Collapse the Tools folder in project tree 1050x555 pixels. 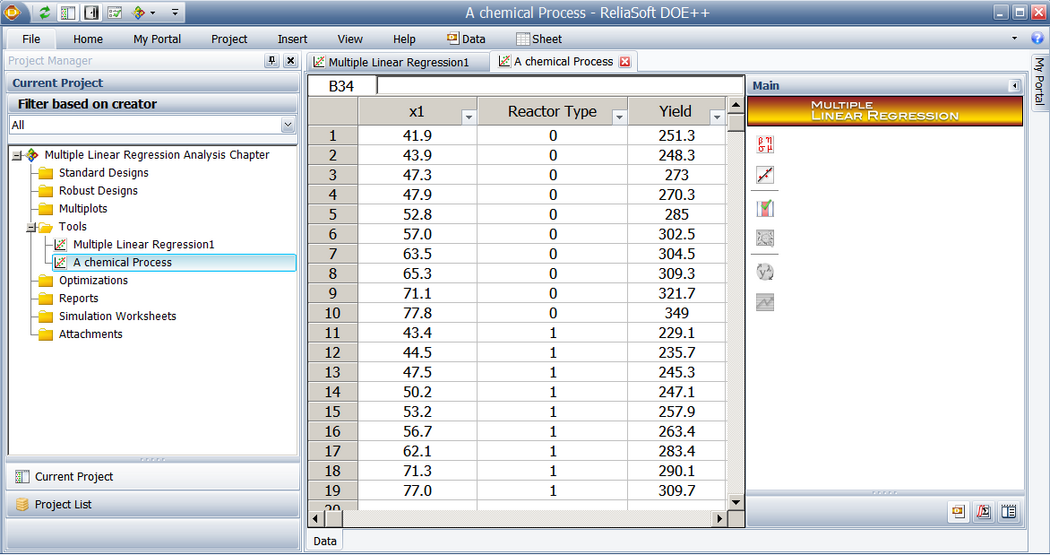(31, 228)
